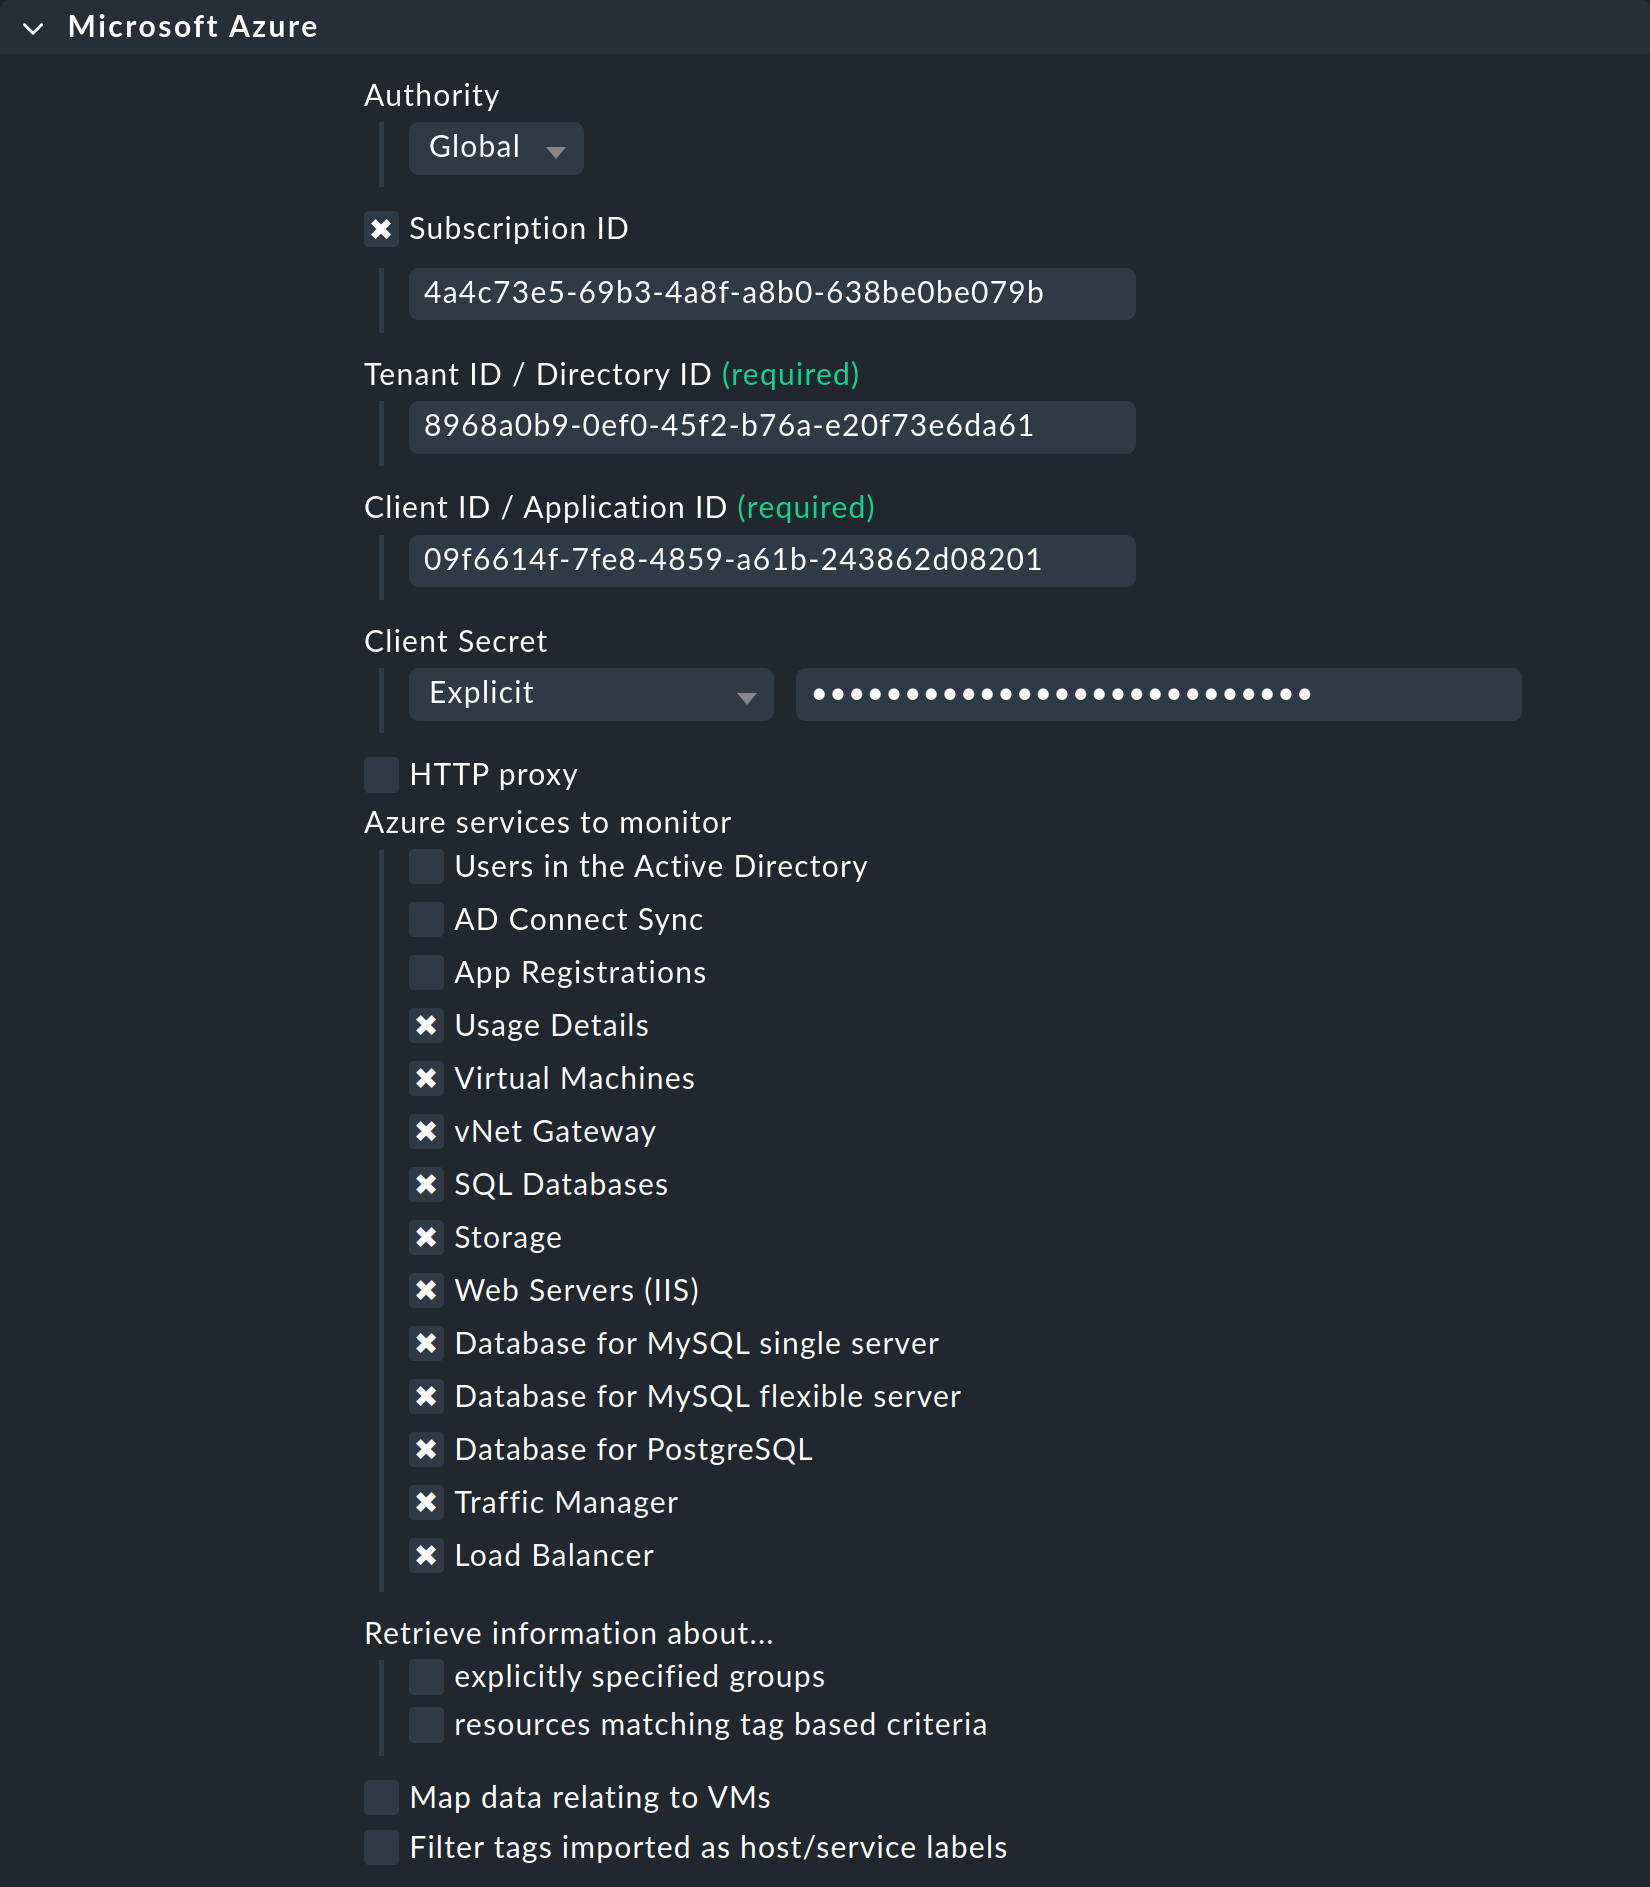Enable resources matching tag based criteria

pos(425,1723)
